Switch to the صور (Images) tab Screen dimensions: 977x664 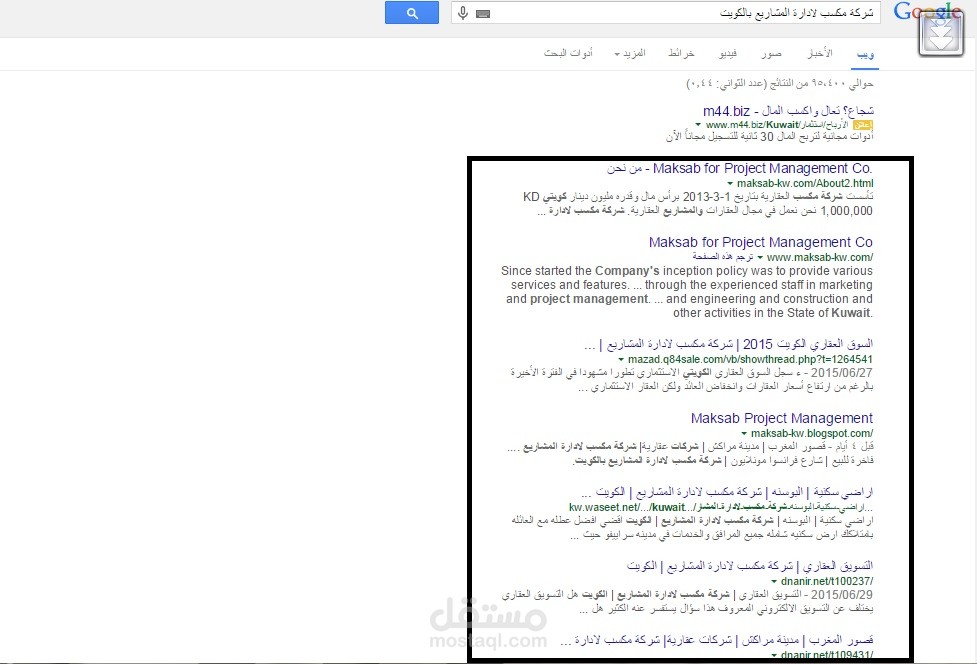click(771, 54)
